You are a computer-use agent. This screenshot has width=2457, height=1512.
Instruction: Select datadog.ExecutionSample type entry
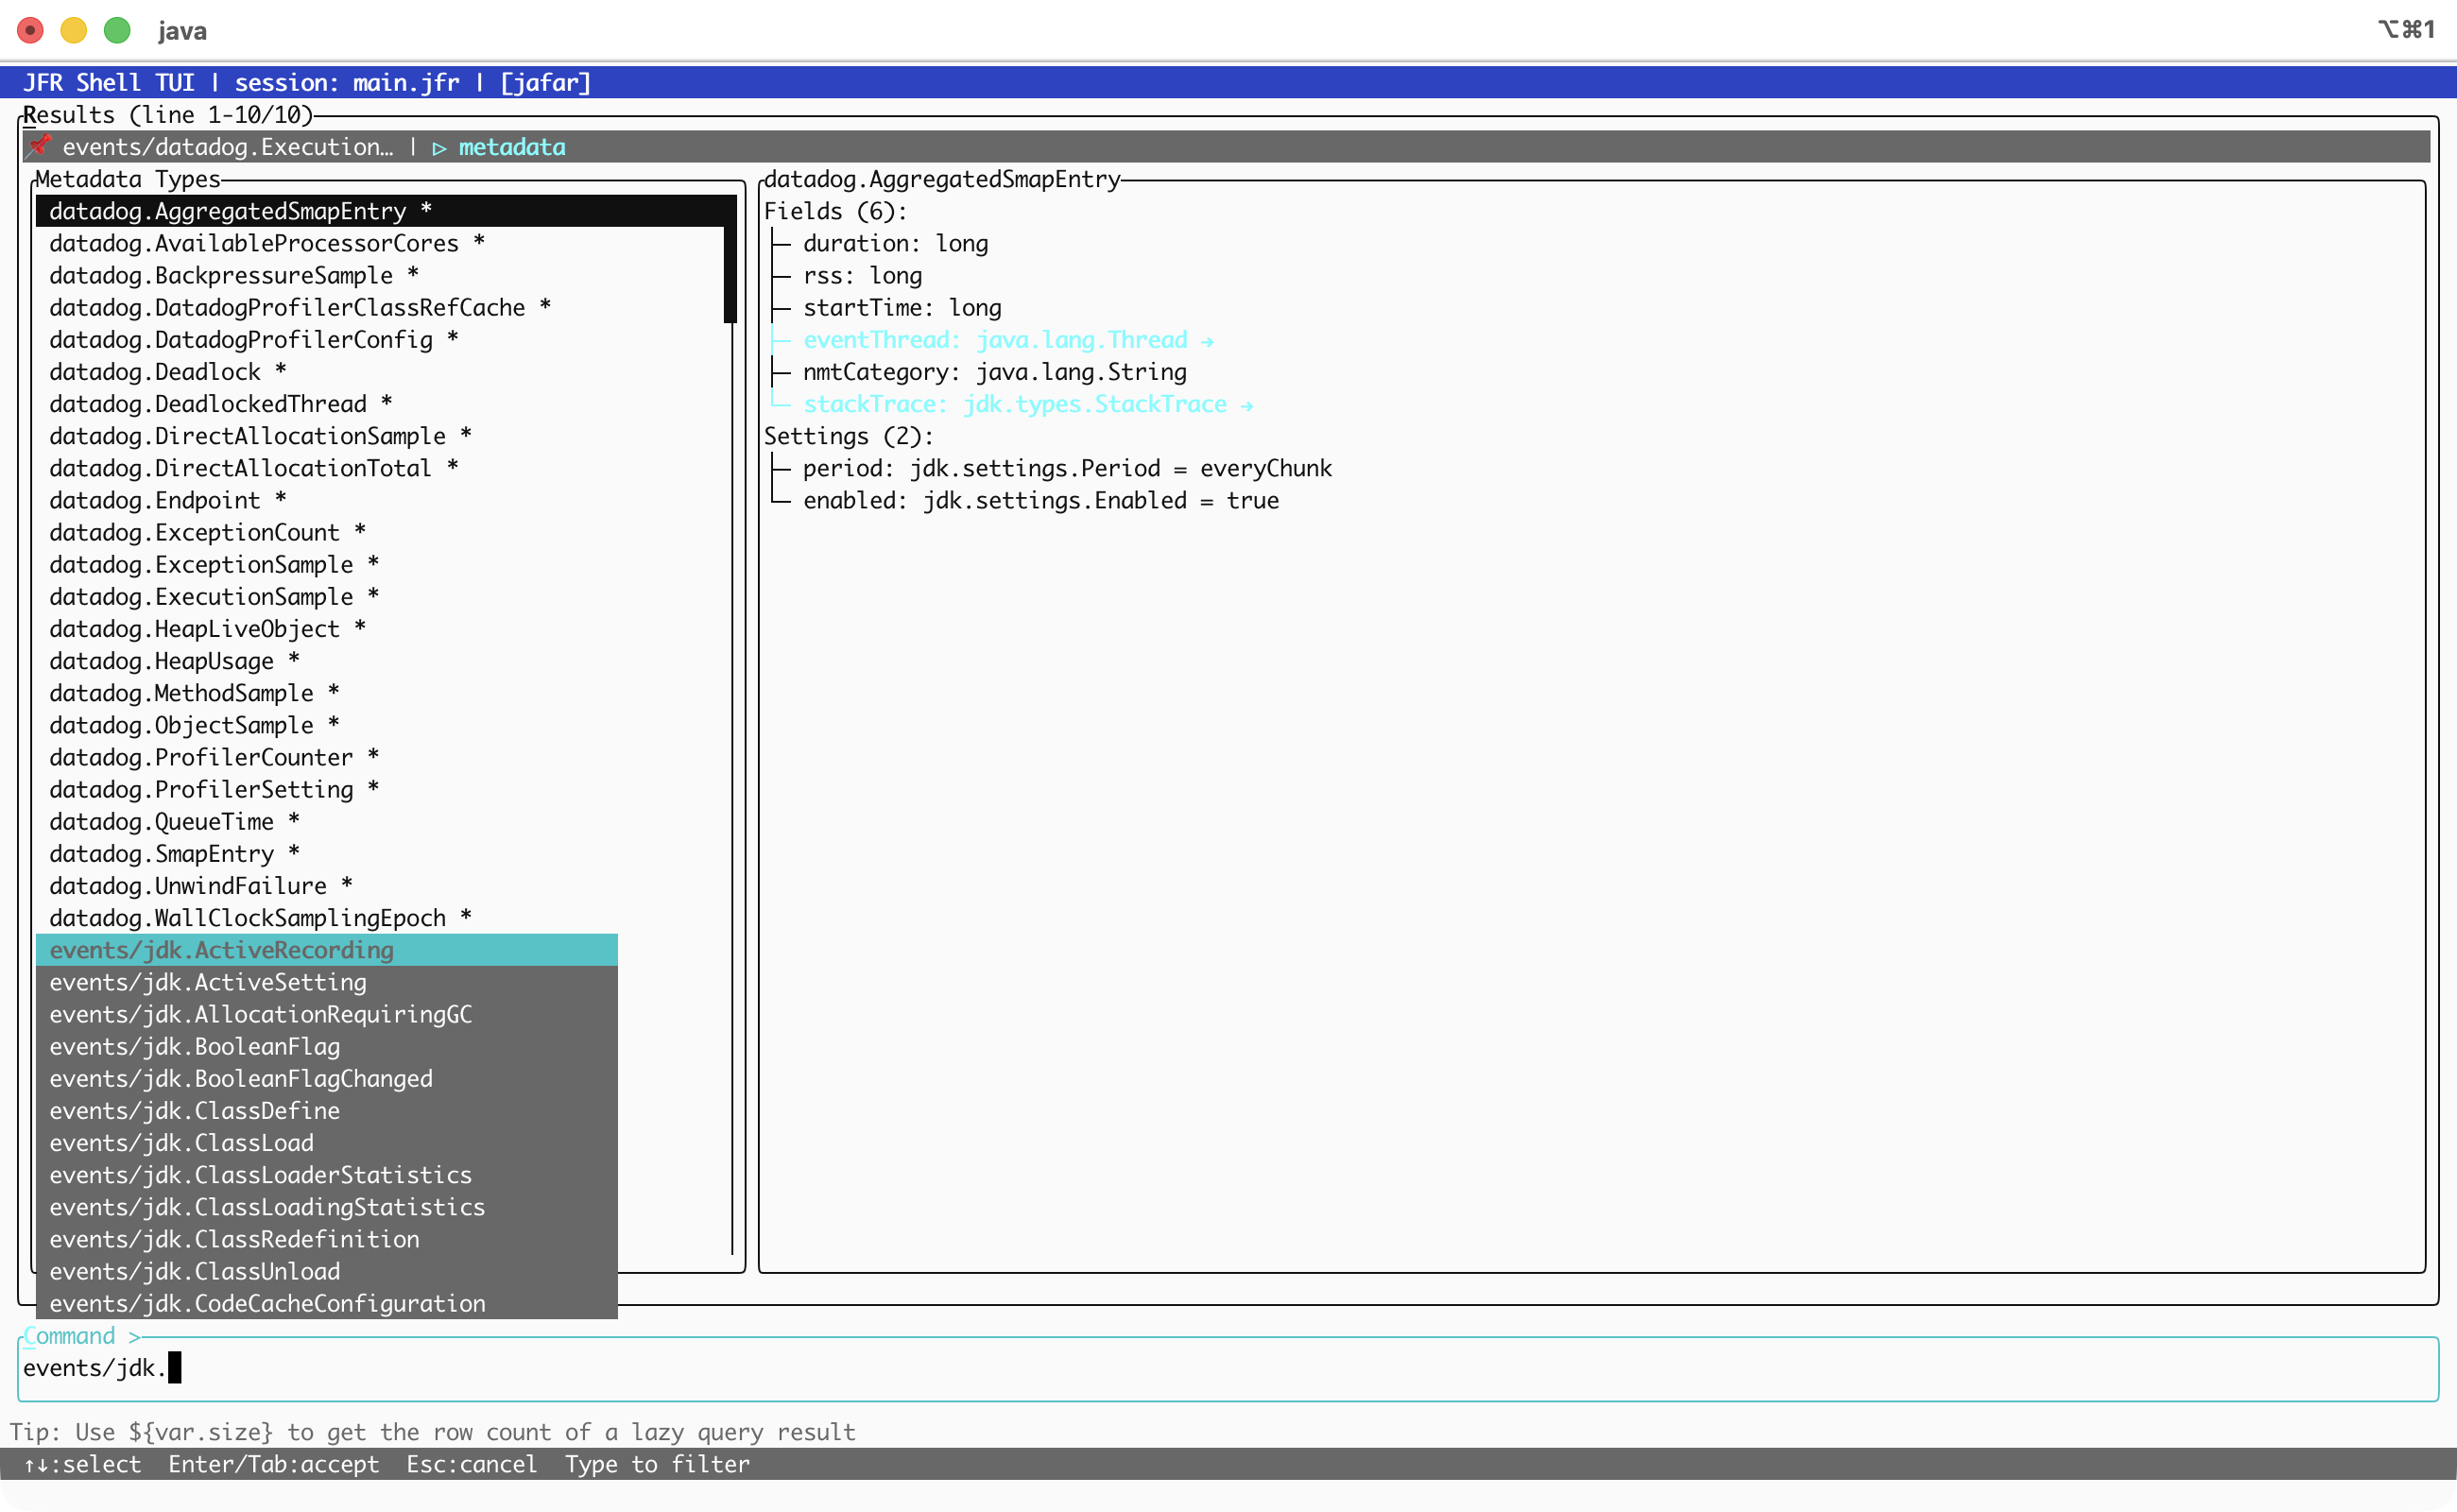pos(201,597)
